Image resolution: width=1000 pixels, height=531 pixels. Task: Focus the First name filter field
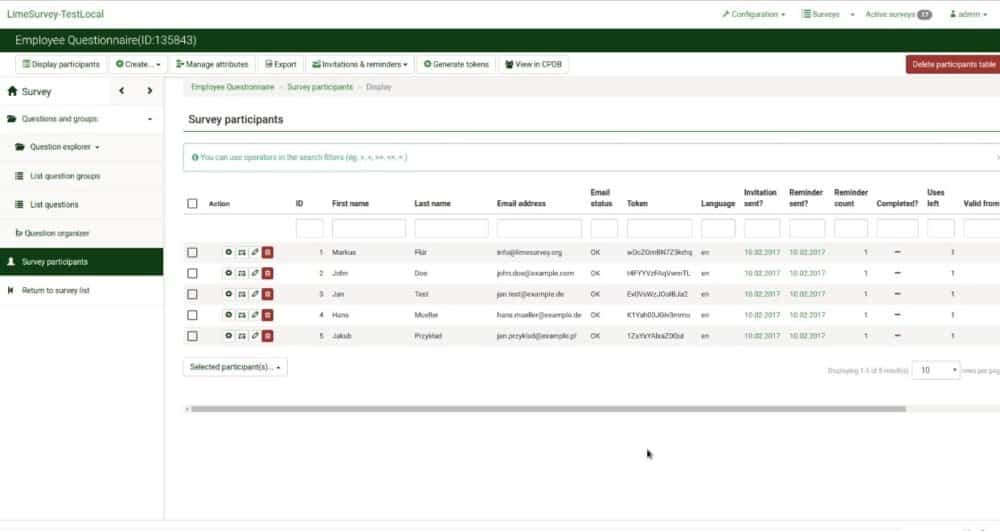368,229
